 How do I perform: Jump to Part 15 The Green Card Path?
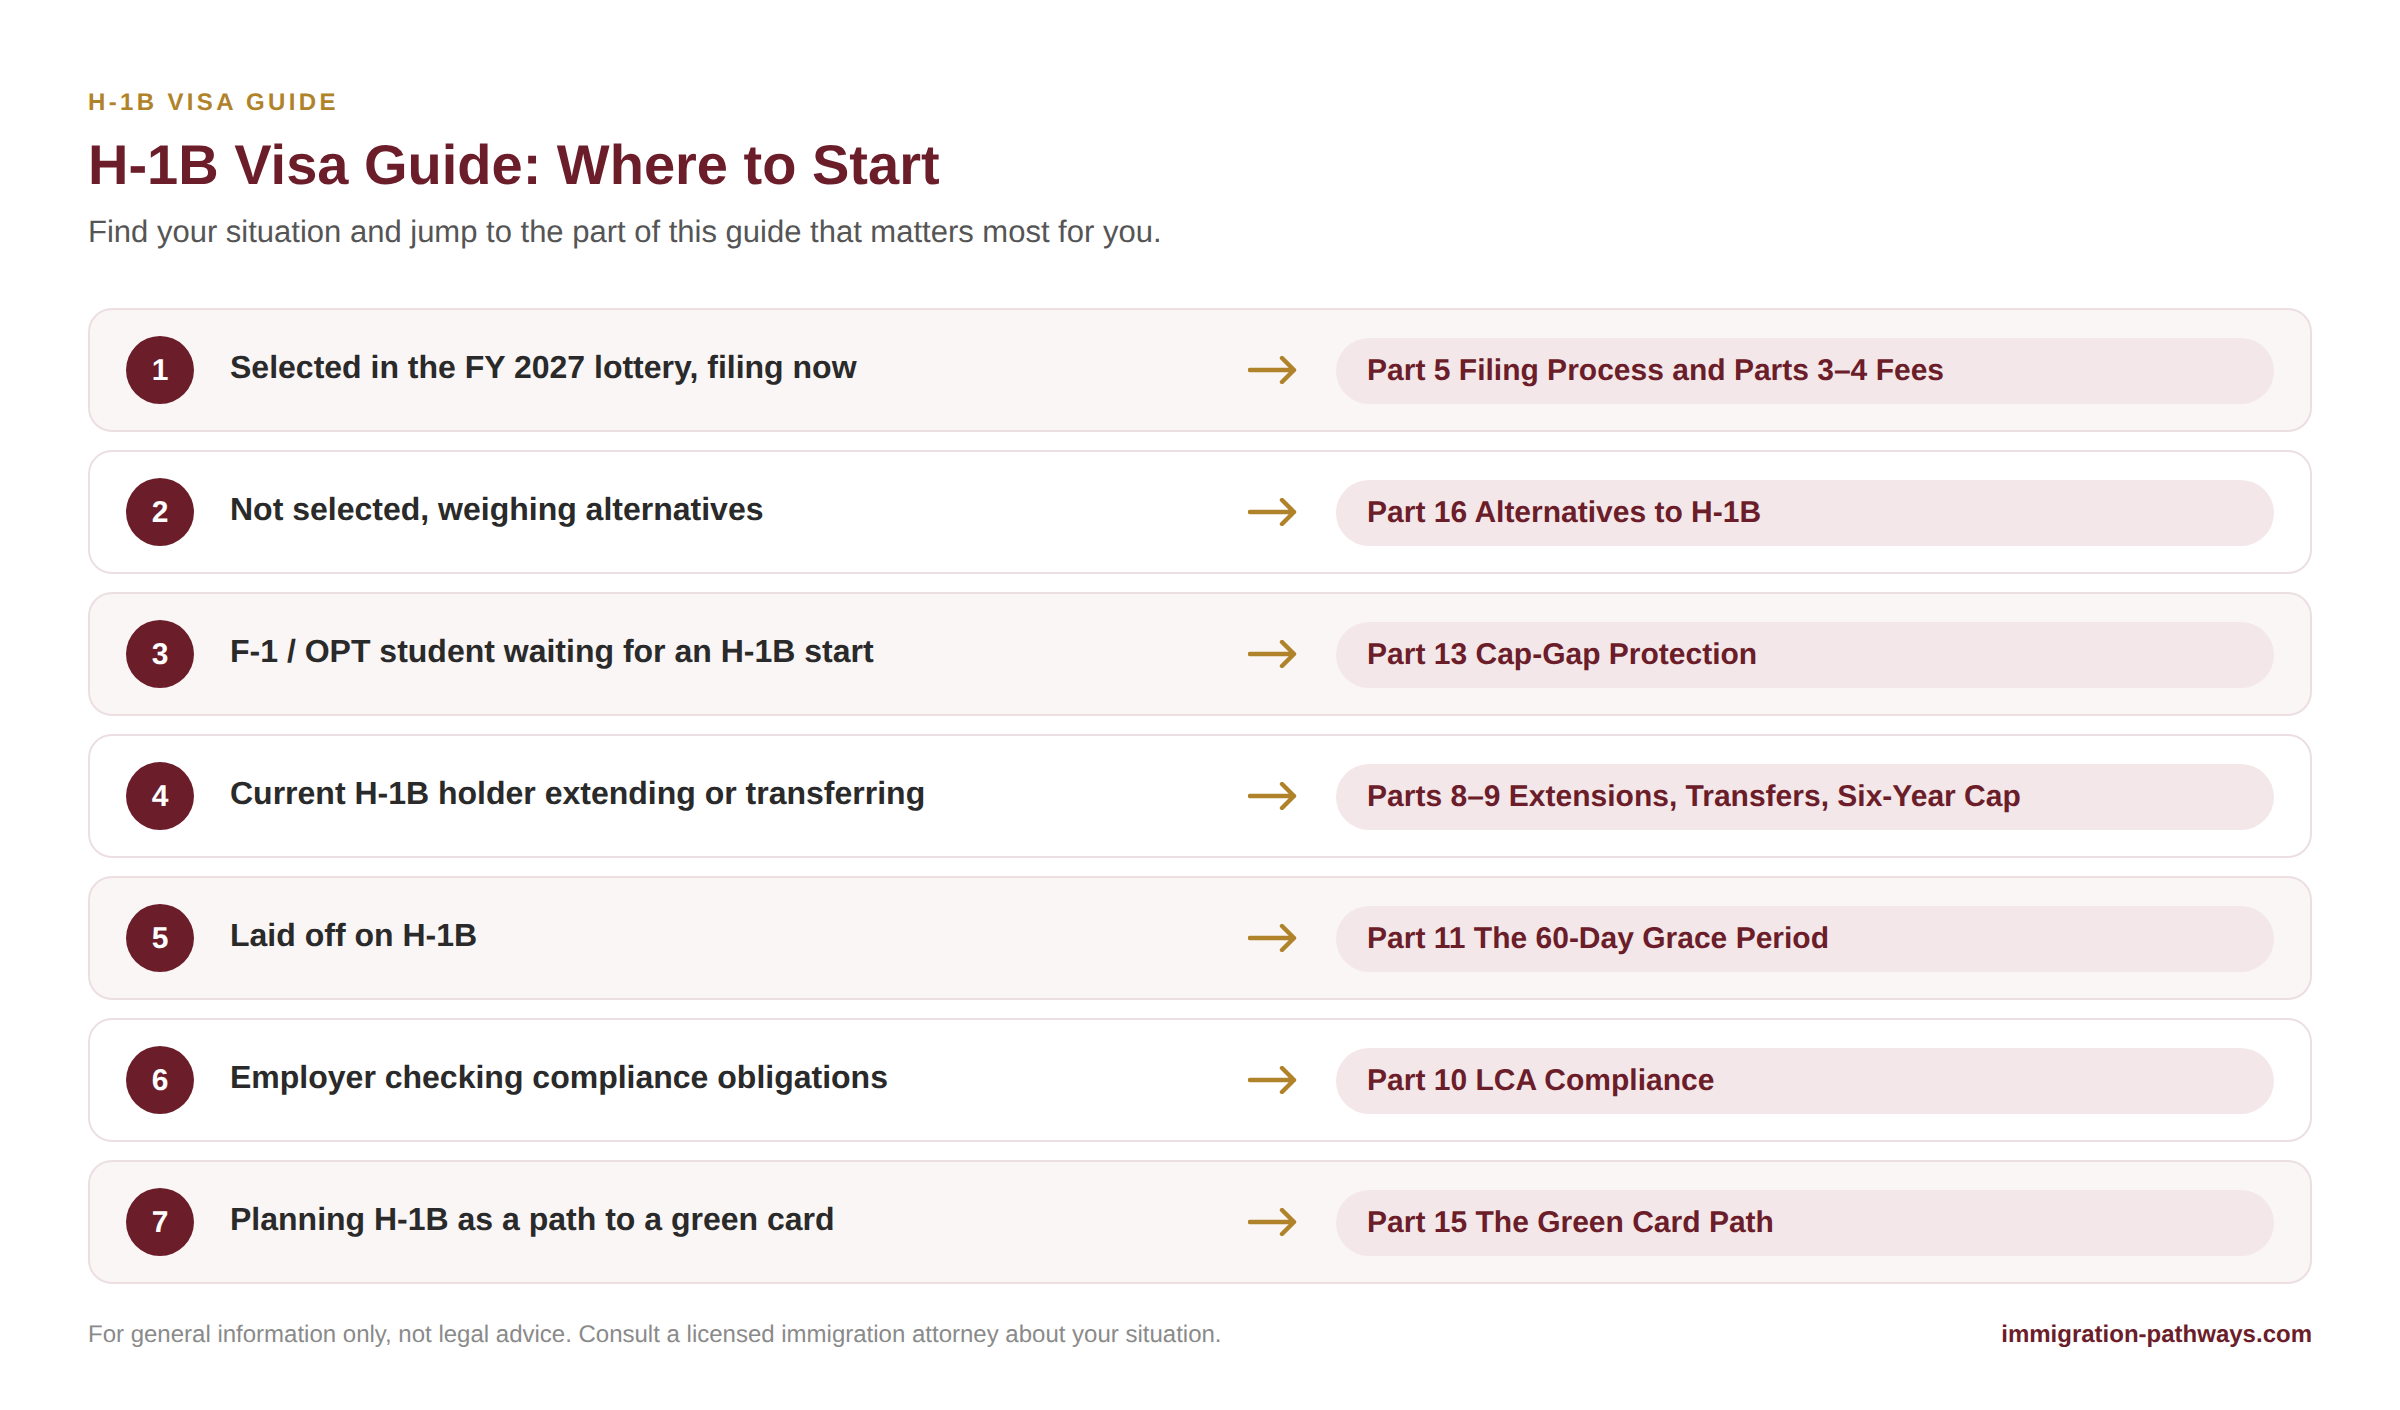tap(1804, 1222)
